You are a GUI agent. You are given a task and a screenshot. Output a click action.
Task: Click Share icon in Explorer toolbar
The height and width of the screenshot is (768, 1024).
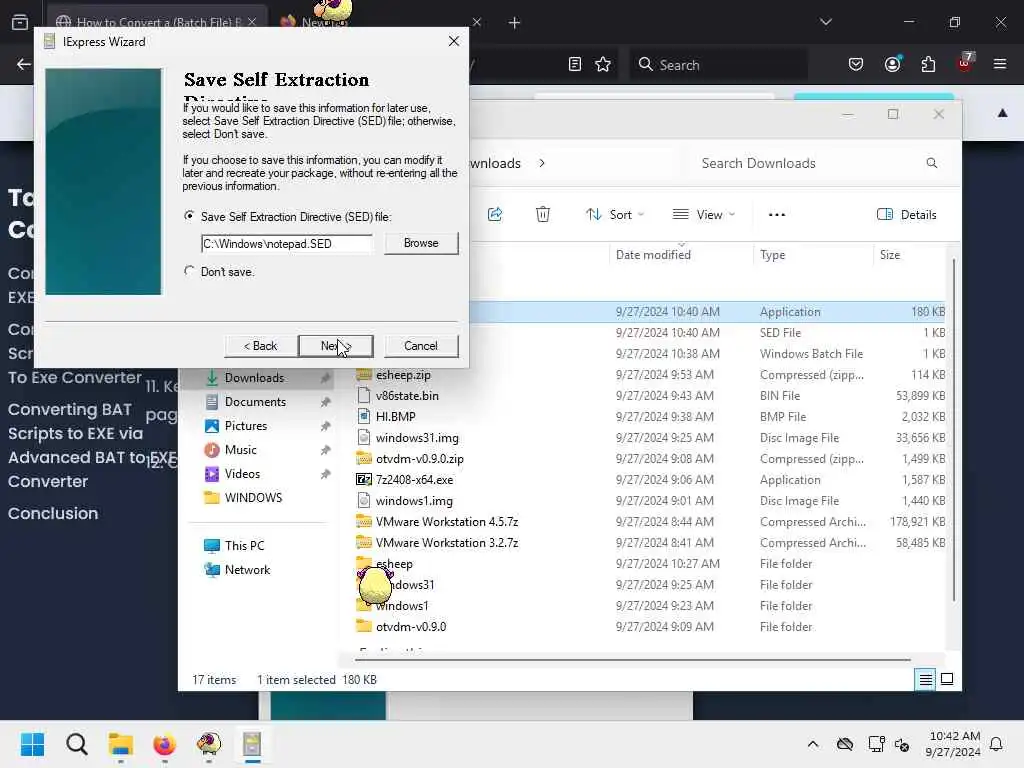[x=495, y=214]
